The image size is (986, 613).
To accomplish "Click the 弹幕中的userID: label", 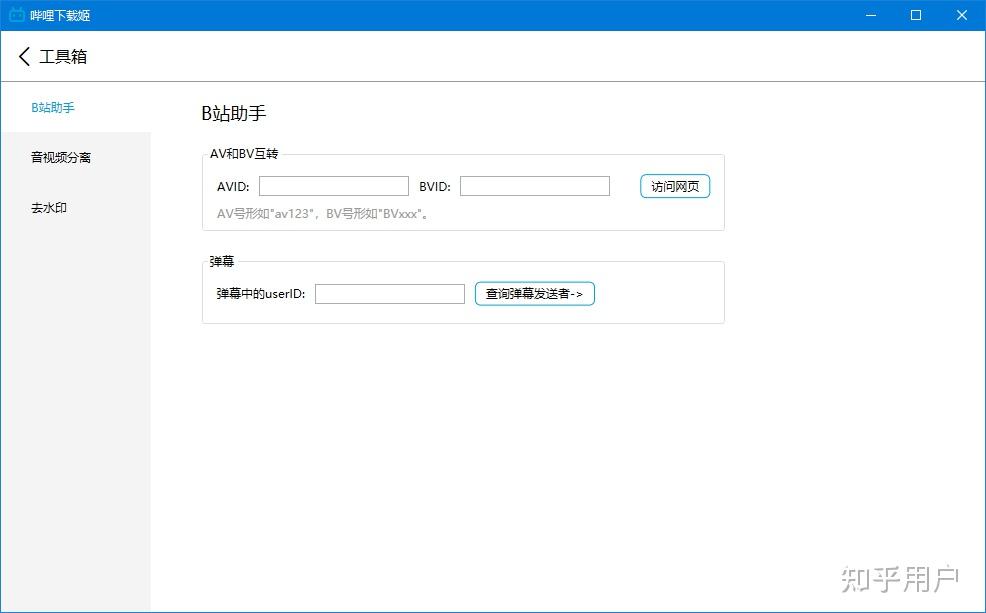I will [x=261, y=294].
